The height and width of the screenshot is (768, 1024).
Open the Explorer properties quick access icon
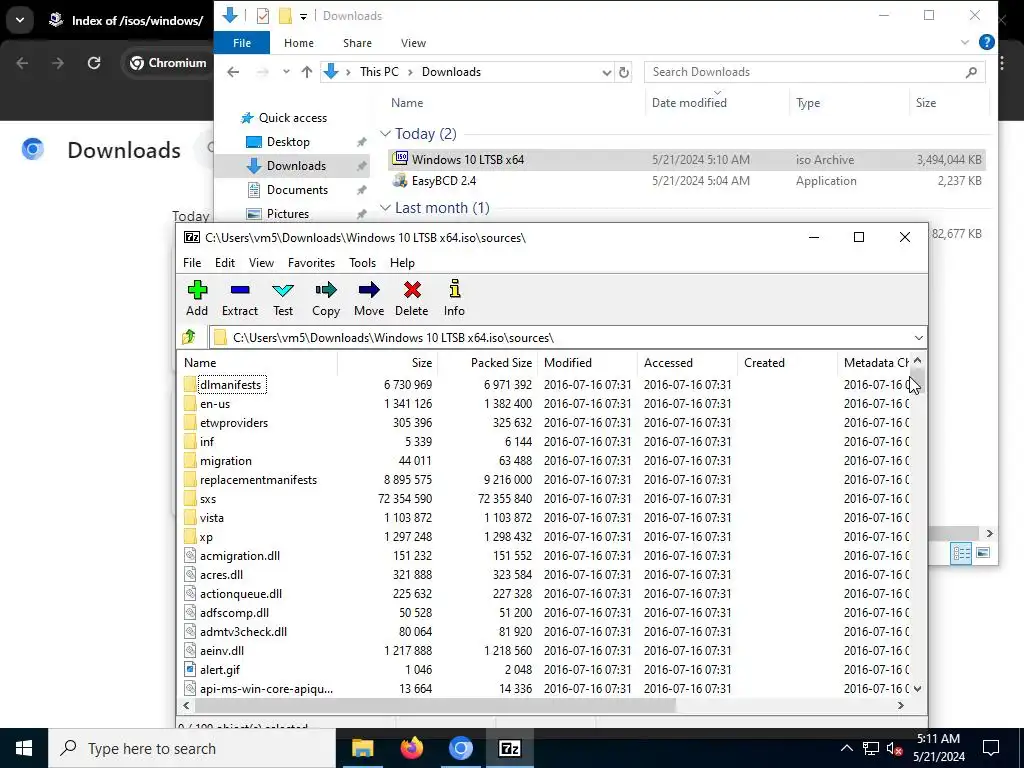(x=263, y=16)
